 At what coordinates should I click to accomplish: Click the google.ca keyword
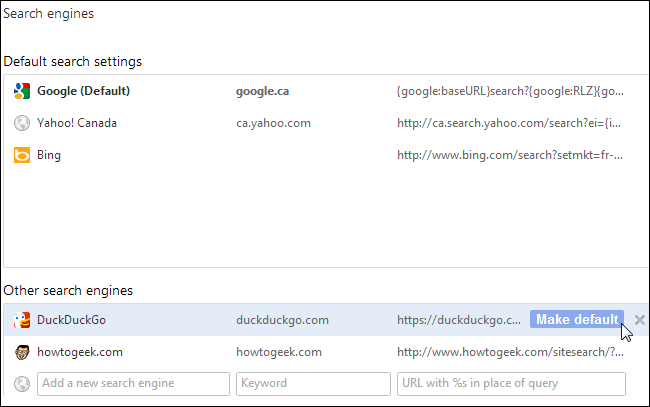tap(262, 92)
